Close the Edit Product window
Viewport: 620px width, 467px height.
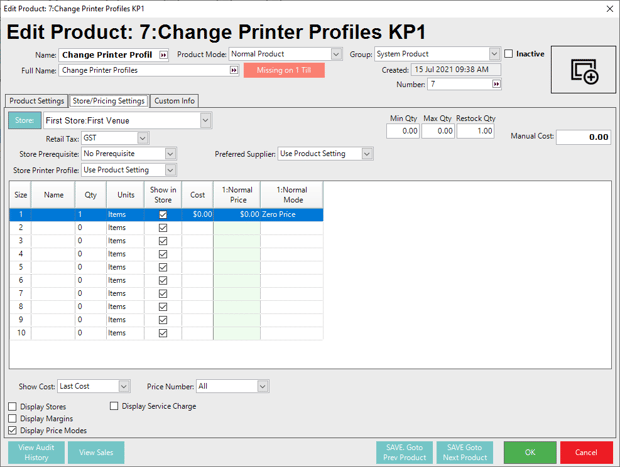610,8
